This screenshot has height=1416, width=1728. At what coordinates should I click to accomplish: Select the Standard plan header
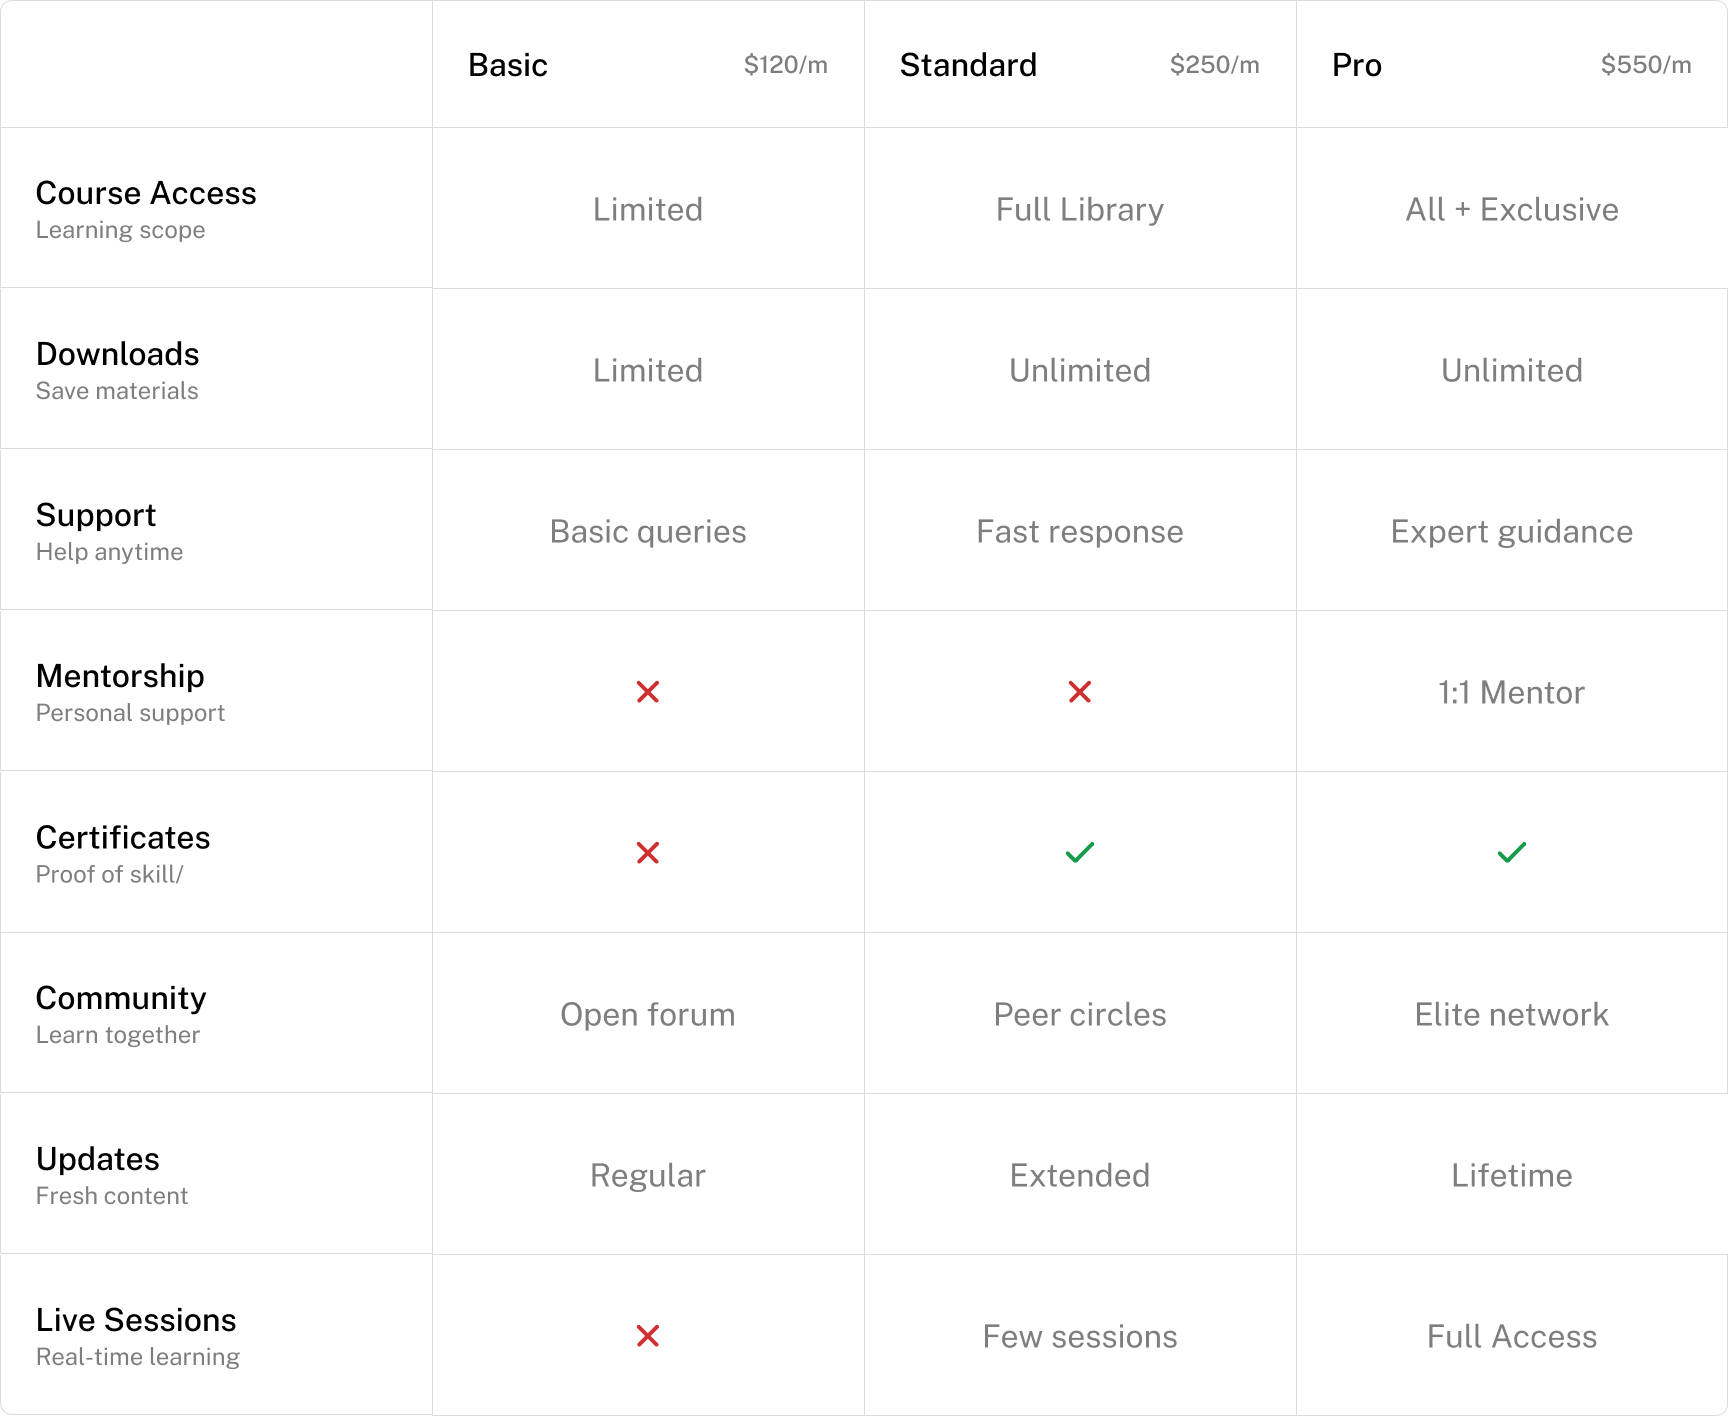[x=968, y=65]
